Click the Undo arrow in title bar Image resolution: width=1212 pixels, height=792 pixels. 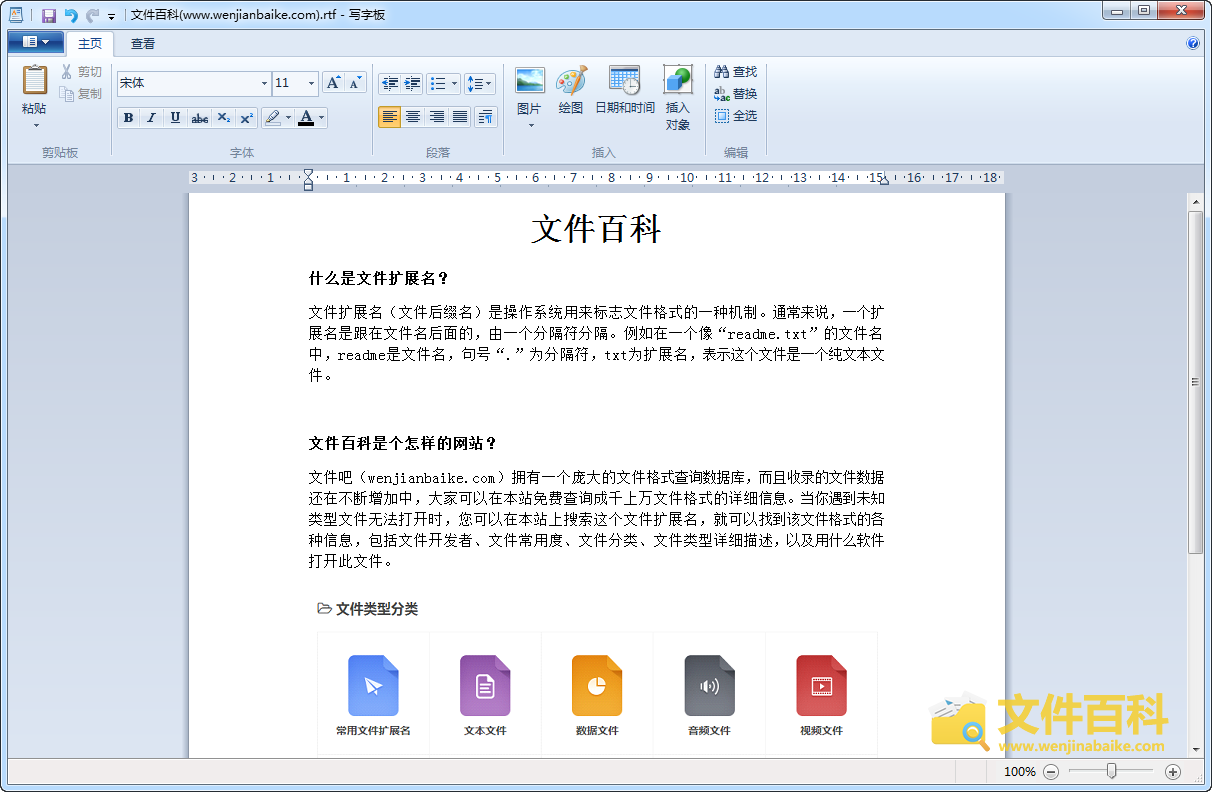(70, 15)
